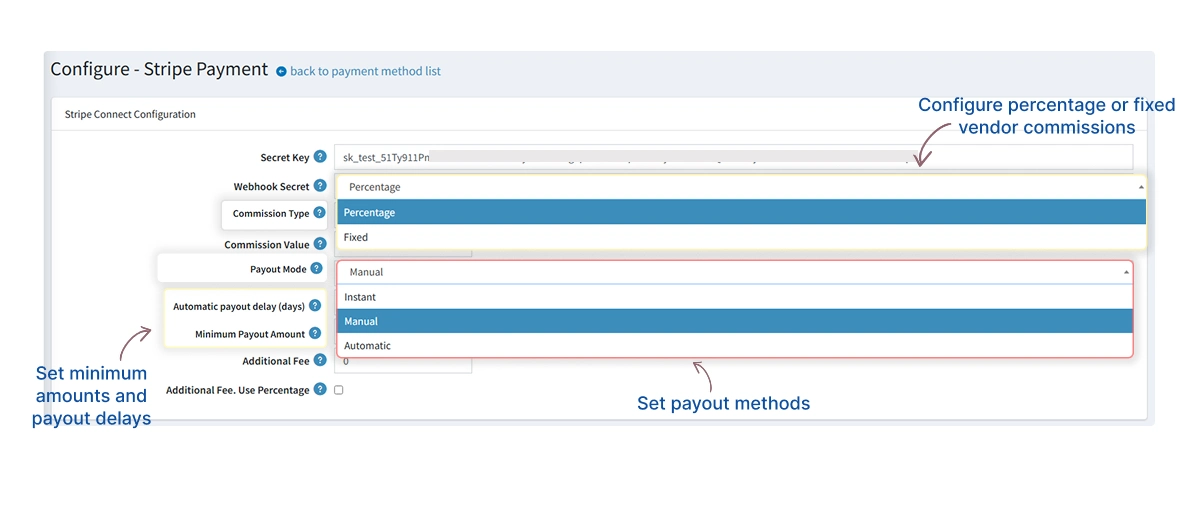Image resolution: width=1200 pixels, height=515 pixels.
Task: Click help icon next to Commission Value
Action: point(320,244)
